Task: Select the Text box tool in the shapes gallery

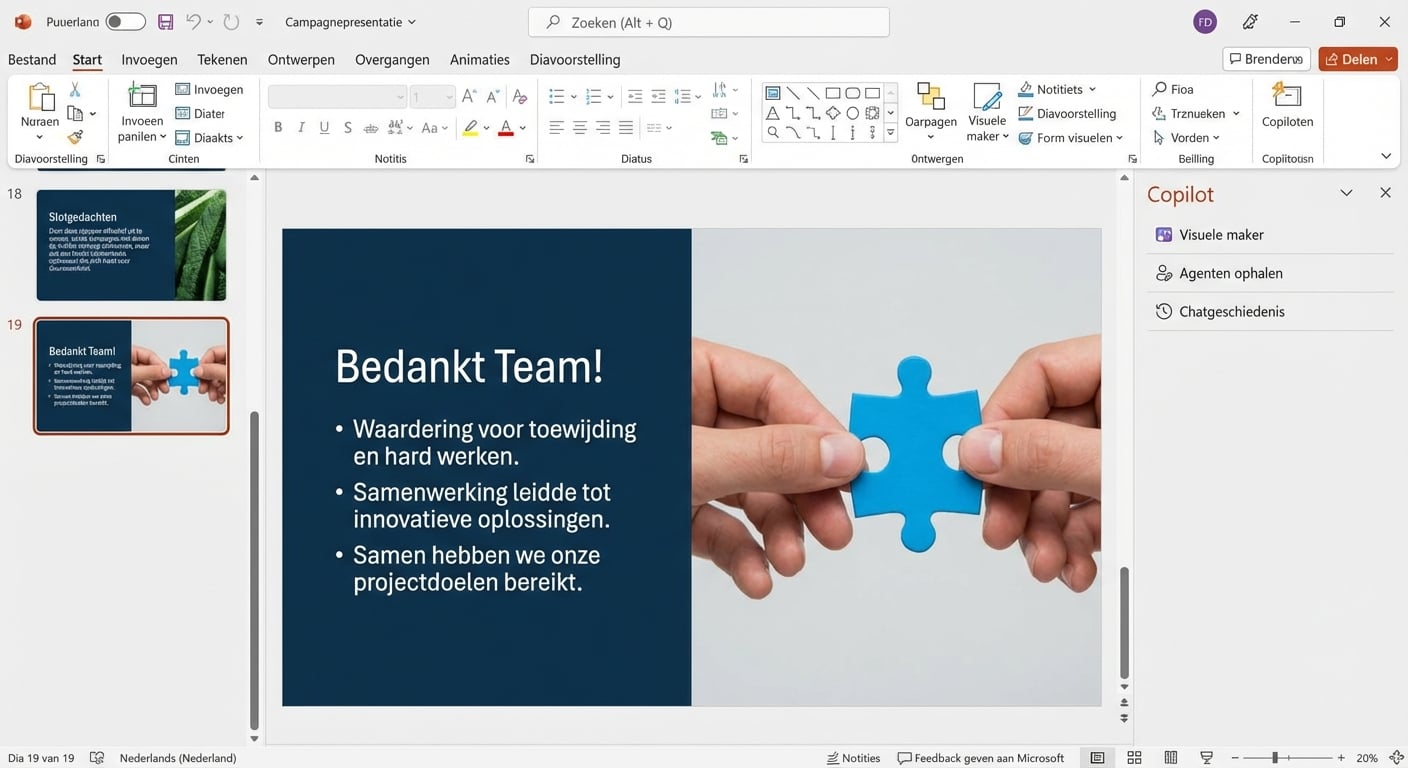Action: [x=773, y=113]
